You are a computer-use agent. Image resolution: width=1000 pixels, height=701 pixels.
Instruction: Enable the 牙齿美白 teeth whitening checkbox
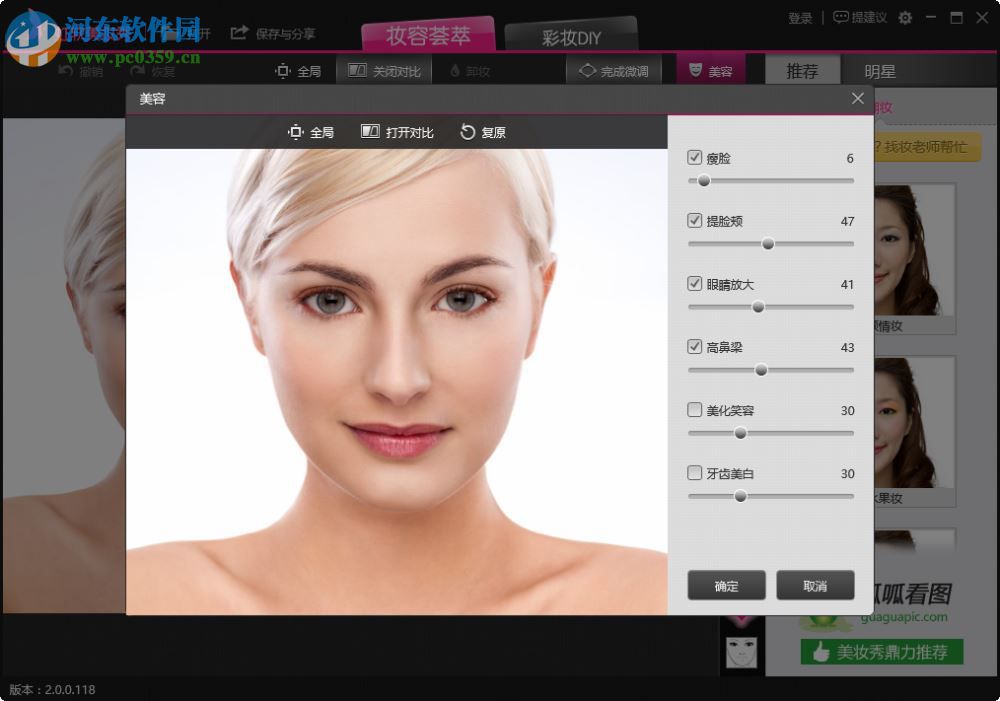[x=694, y=472]
